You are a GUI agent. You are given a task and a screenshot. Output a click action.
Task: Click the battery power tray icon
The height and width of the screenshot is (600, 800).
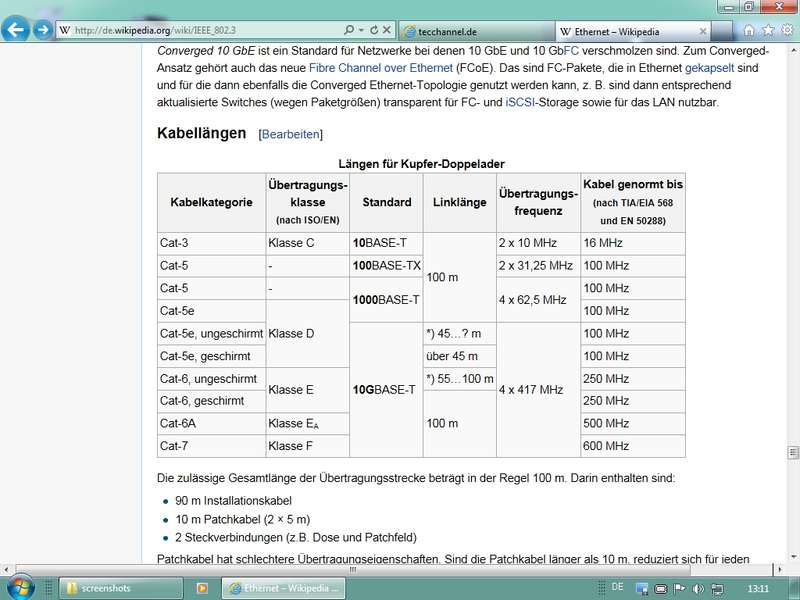pos(660,589)
